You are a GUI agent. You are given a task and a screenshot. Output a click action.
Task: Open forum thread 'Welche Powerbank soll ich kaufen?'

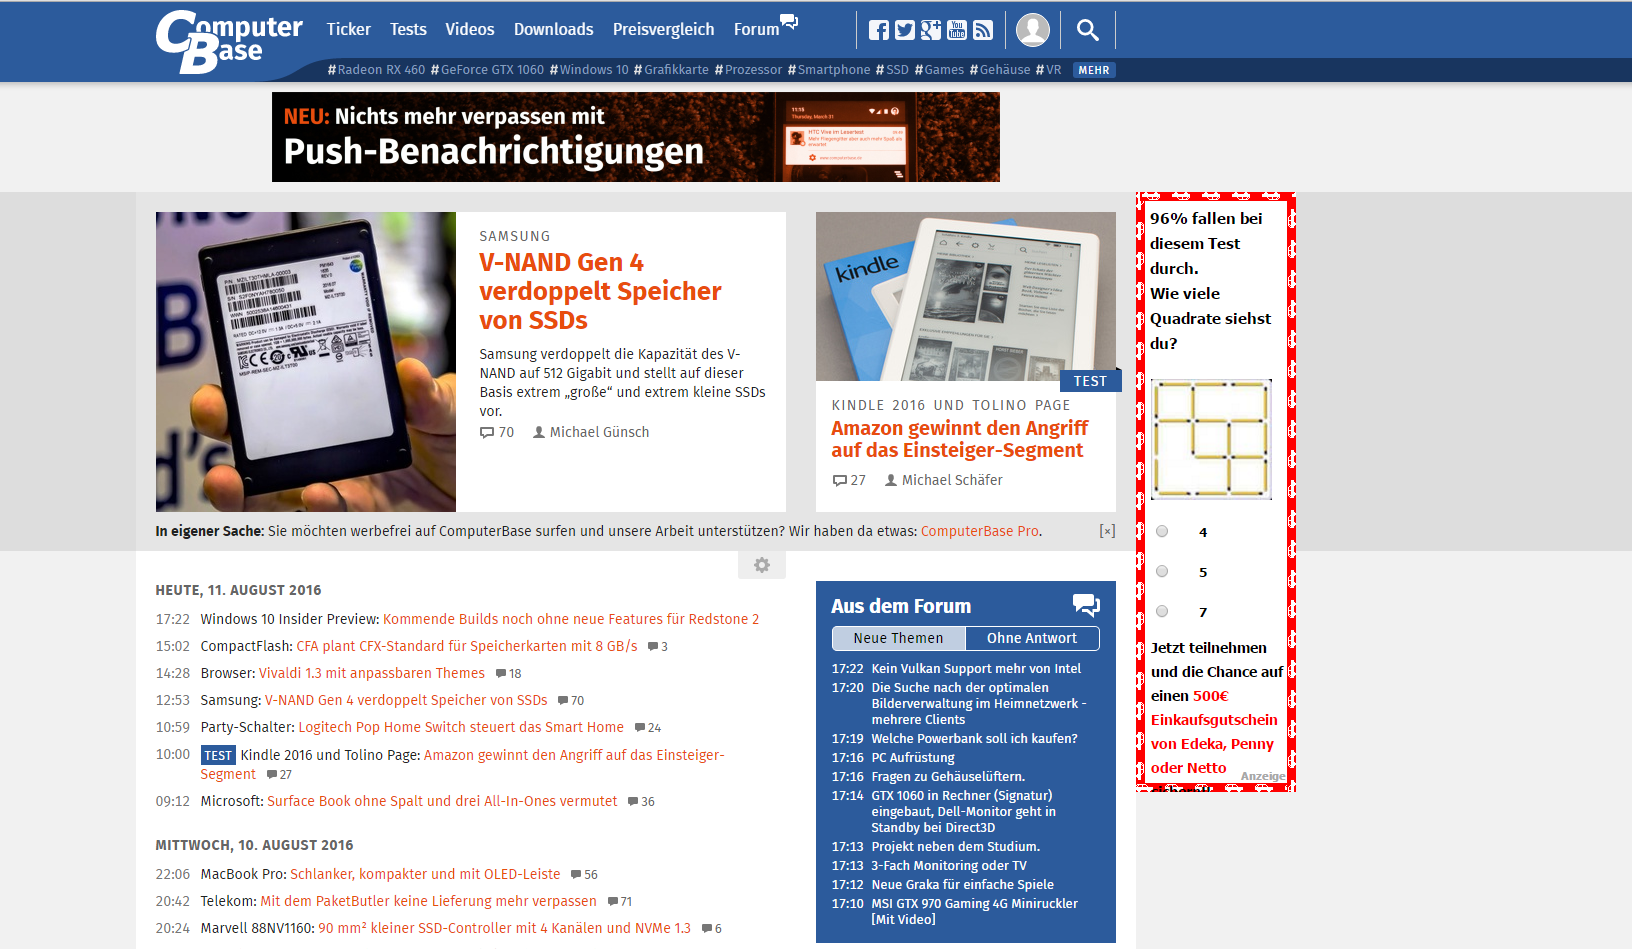click(974, 738)
